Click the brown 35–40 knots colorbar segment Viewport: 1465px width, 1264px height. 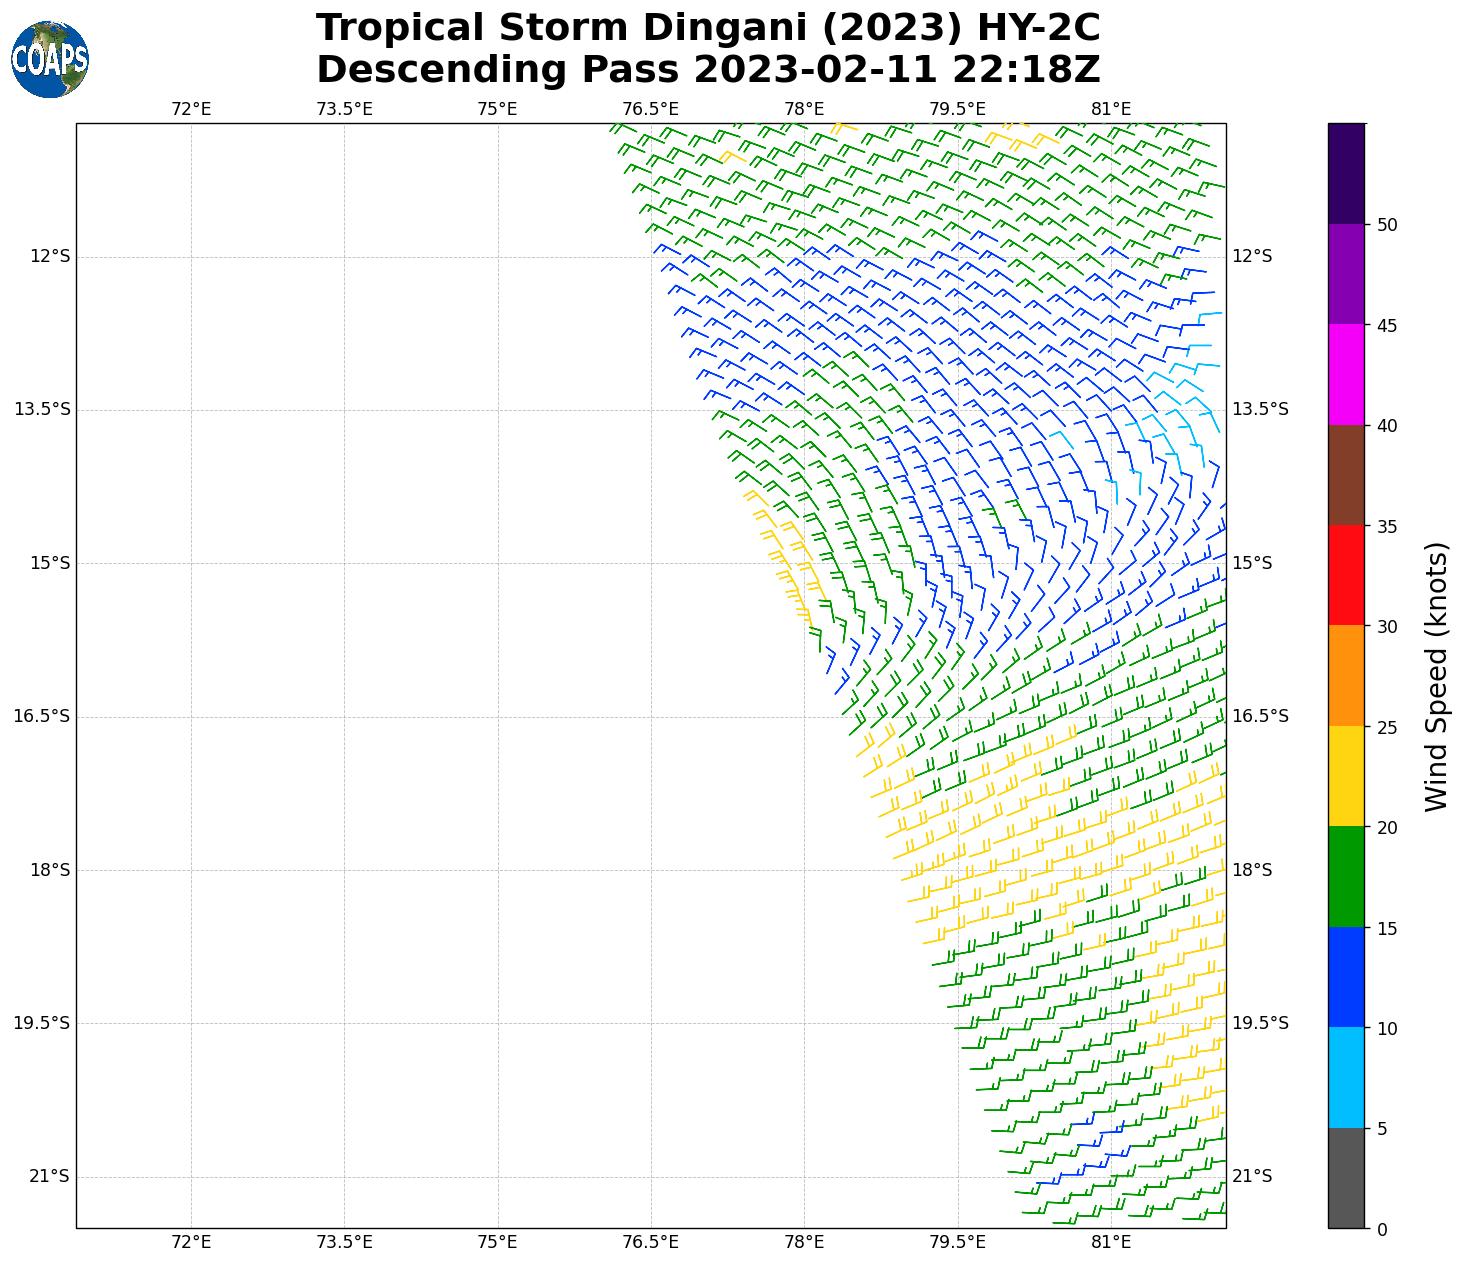coord(1346,475)
